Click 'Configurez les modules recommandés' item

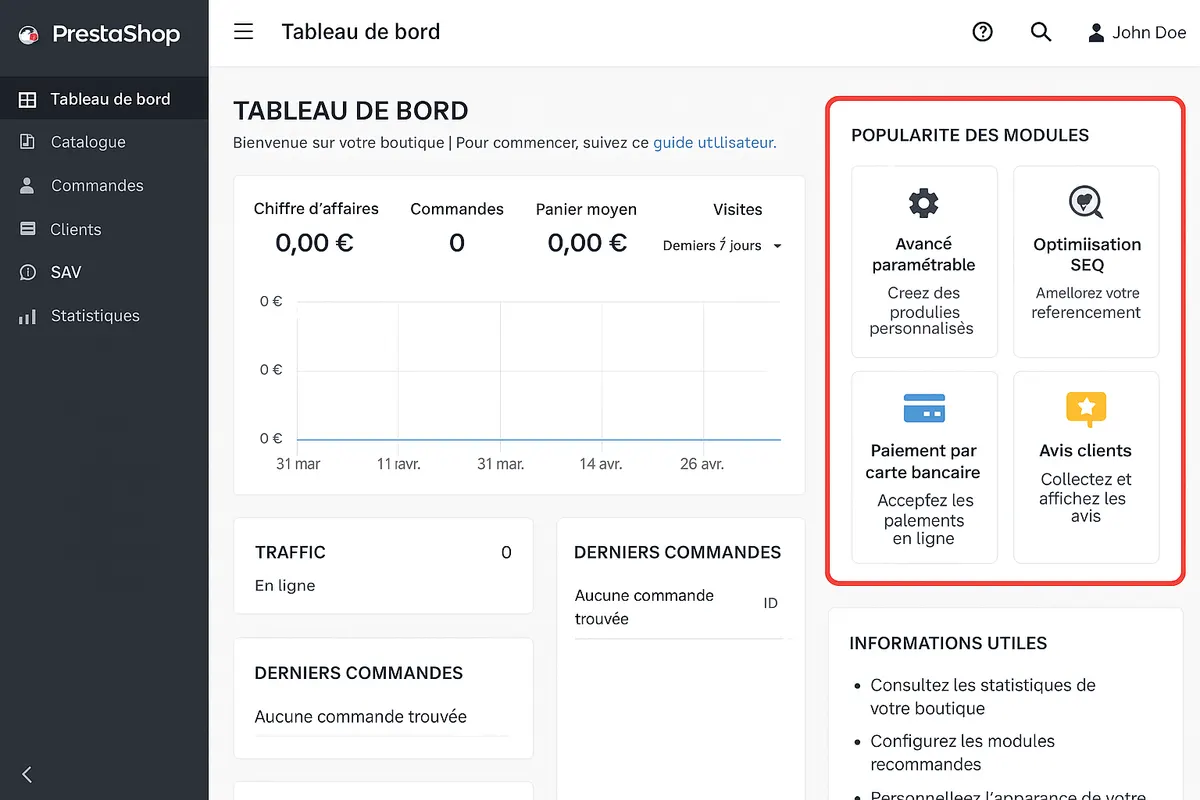pyautogui.click(x=962, y=753)
